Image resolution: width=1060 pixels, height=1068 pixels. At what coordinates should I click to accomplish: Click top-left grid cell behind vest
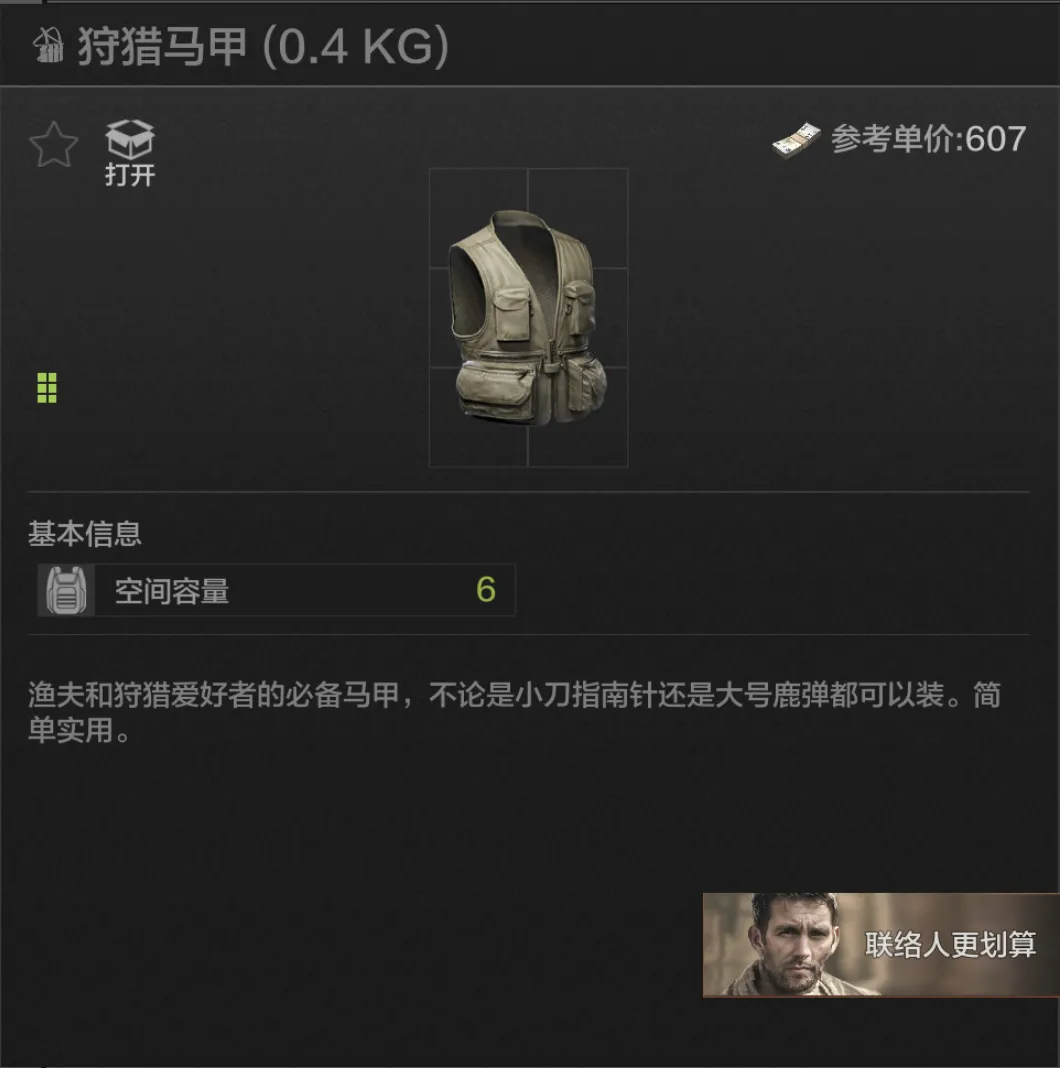478,219
